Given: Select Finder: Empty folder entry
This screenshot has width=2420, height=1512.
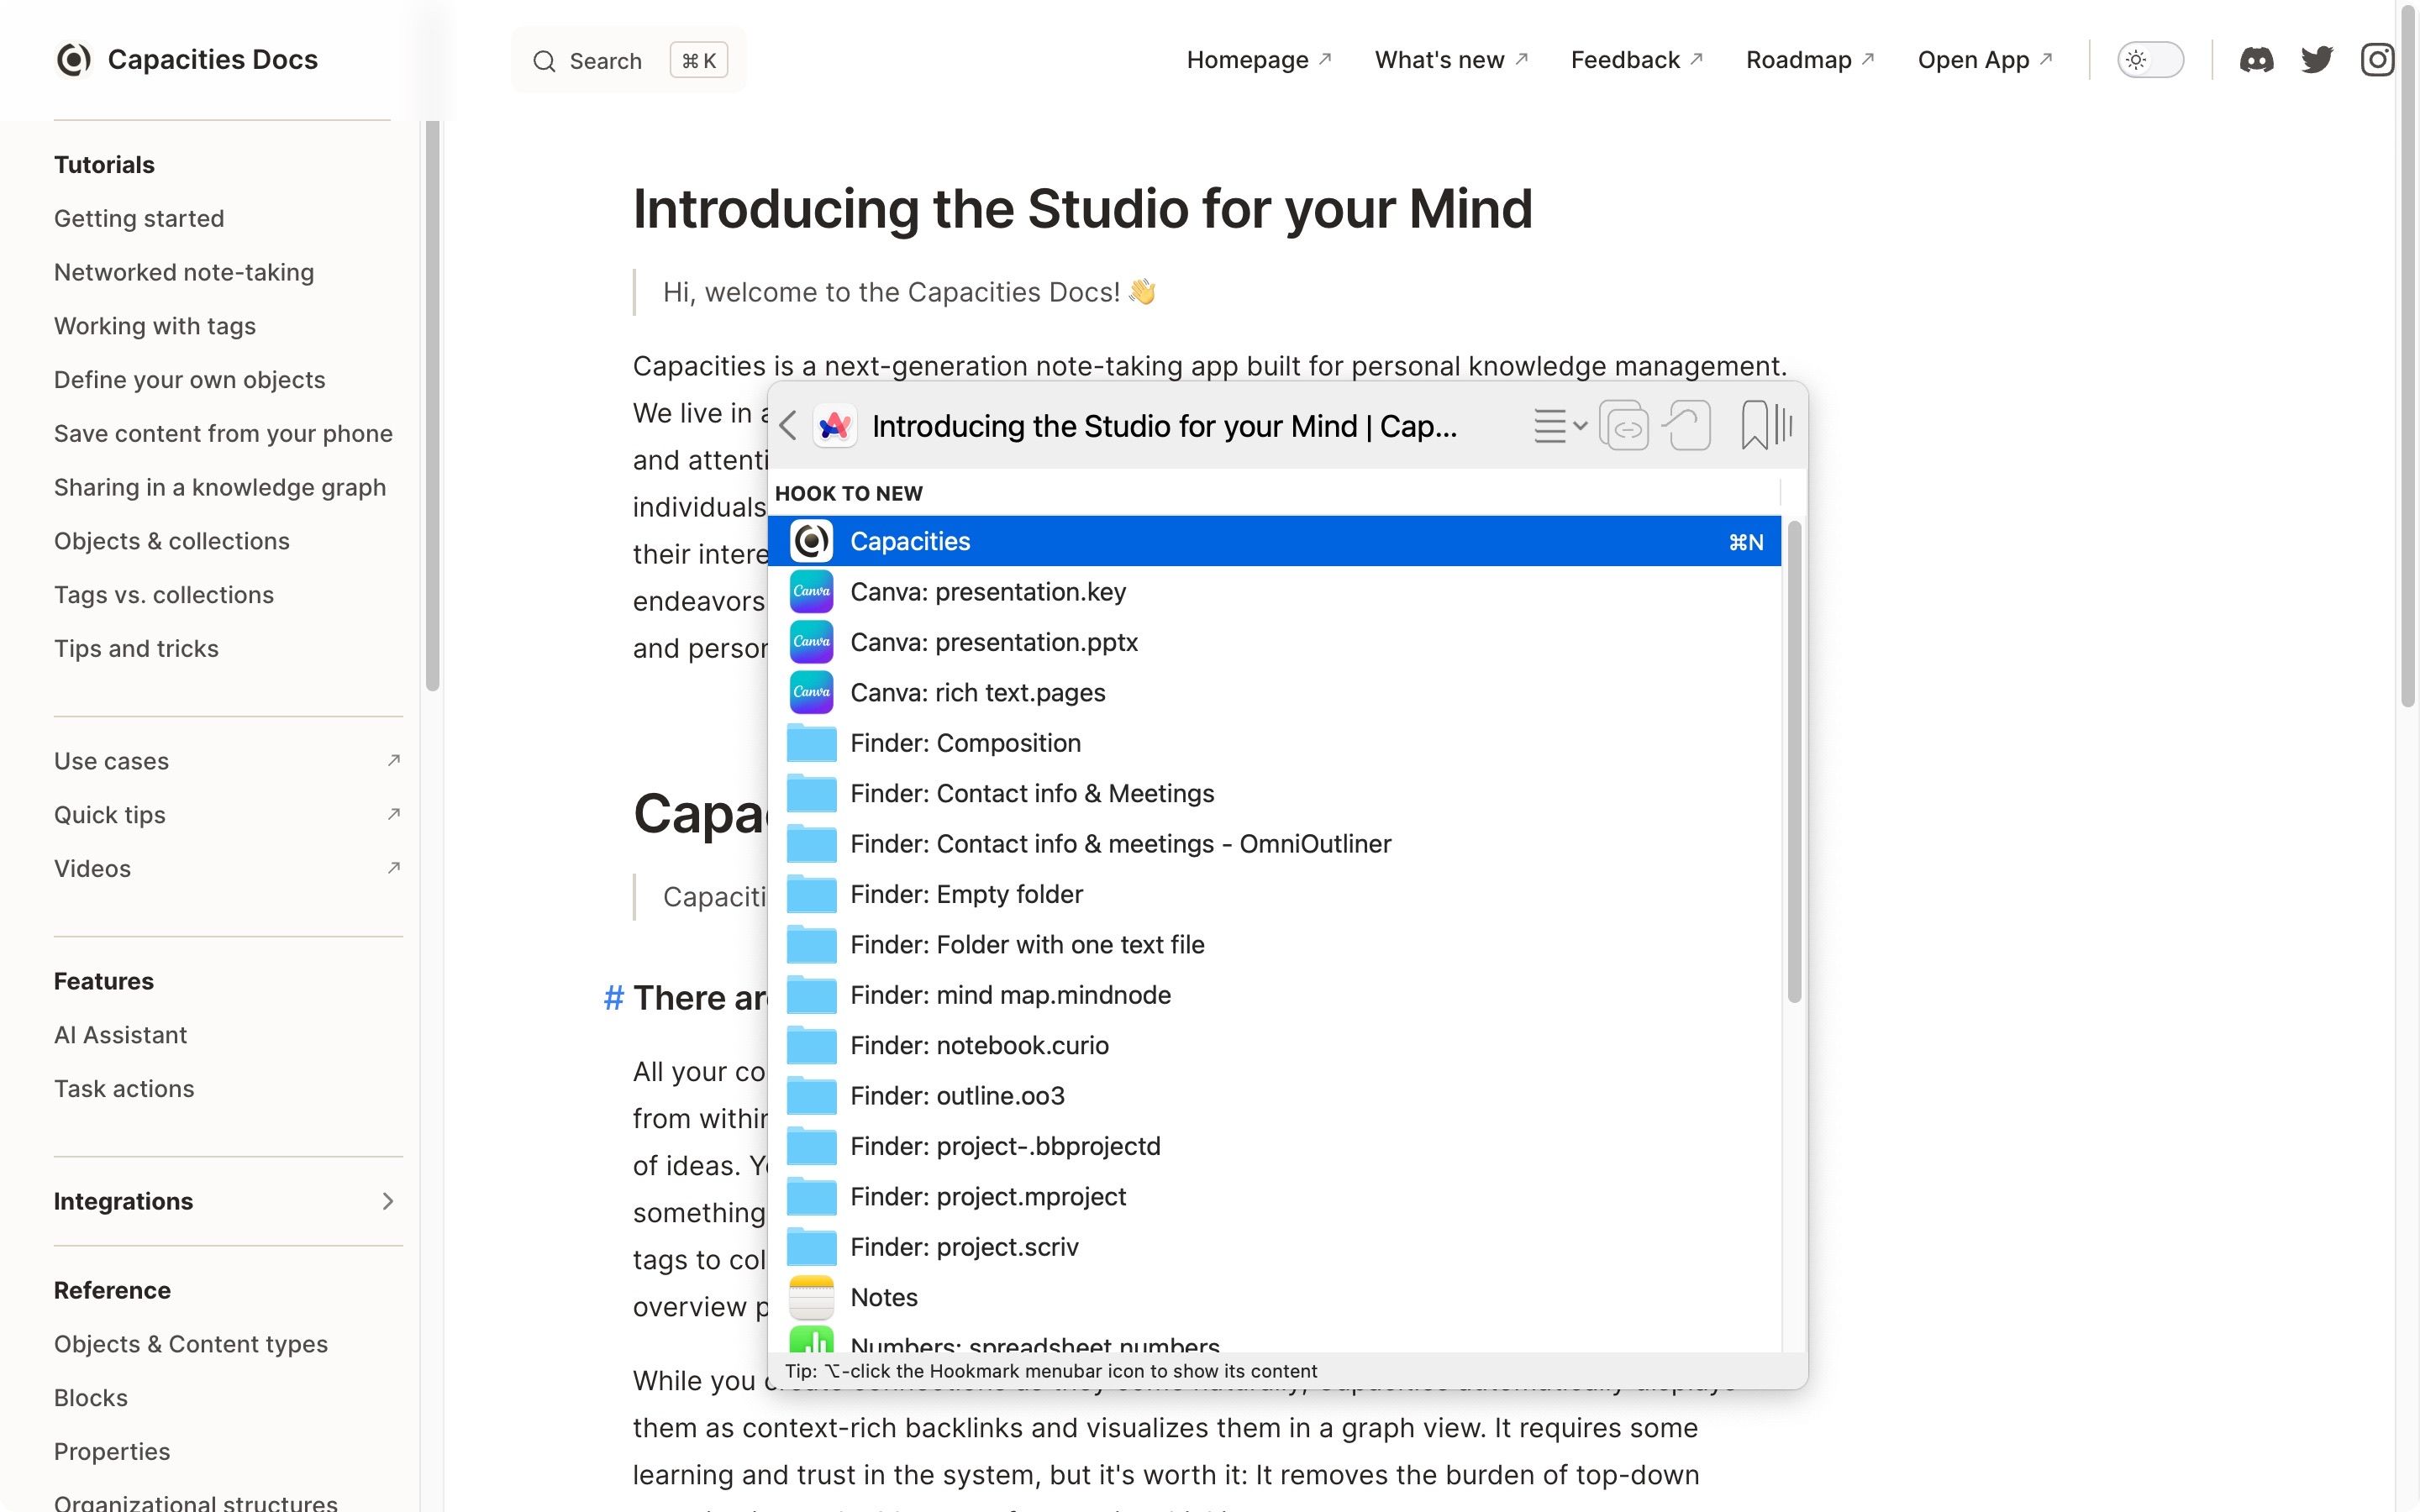Looking at the screenshot, I should (966, 894).
